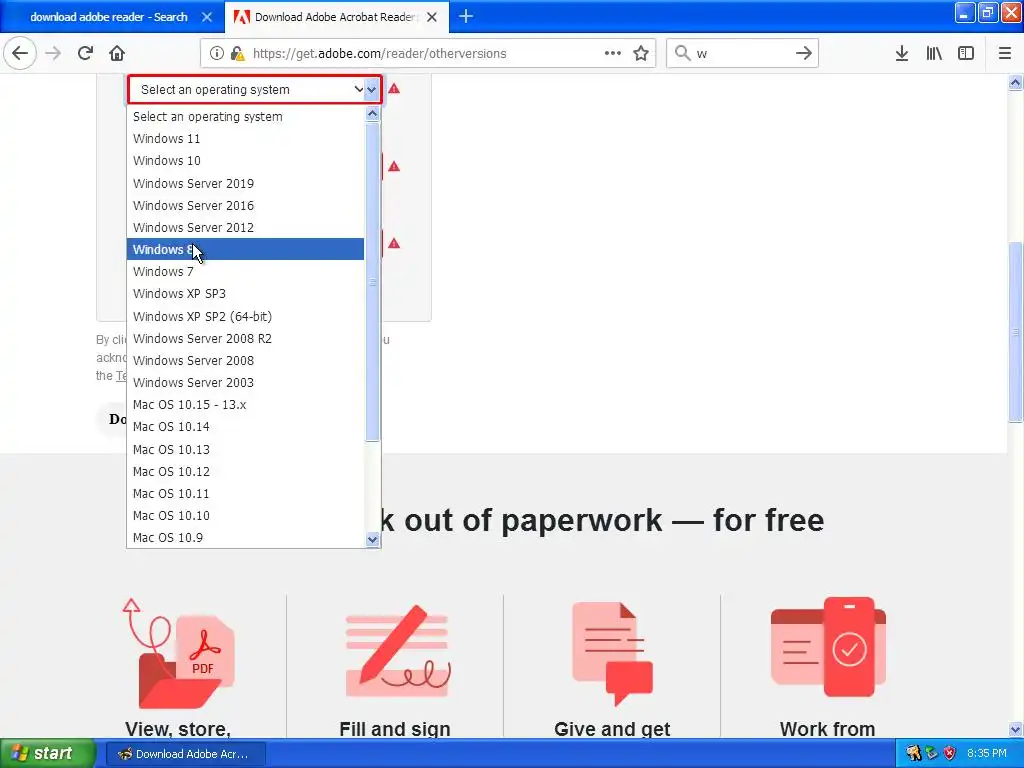
Task: Close the download adobe reader search tab
Action: tap(206, 17)
